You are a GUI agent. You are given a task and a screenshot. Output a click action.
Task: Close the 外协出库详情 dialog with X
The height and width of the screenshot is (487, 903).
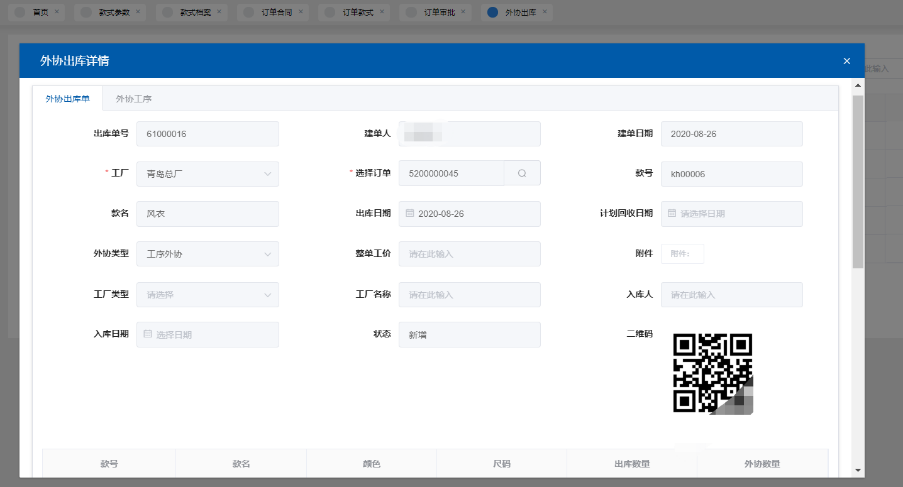[846, 61]
